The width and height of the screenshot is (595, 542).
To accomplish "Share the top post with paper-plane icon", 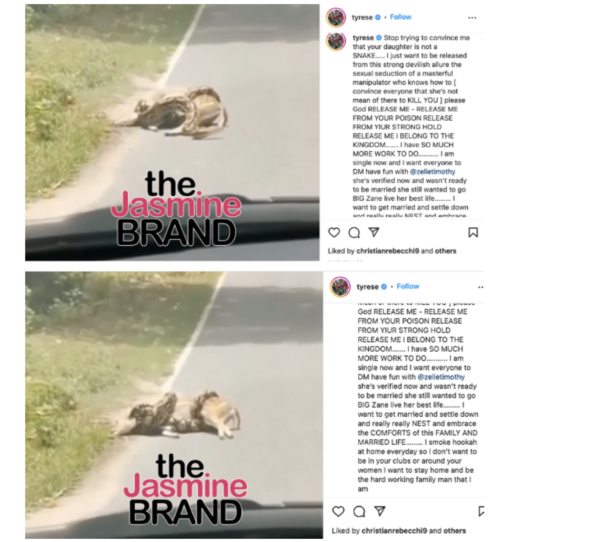I will [374, 232].
